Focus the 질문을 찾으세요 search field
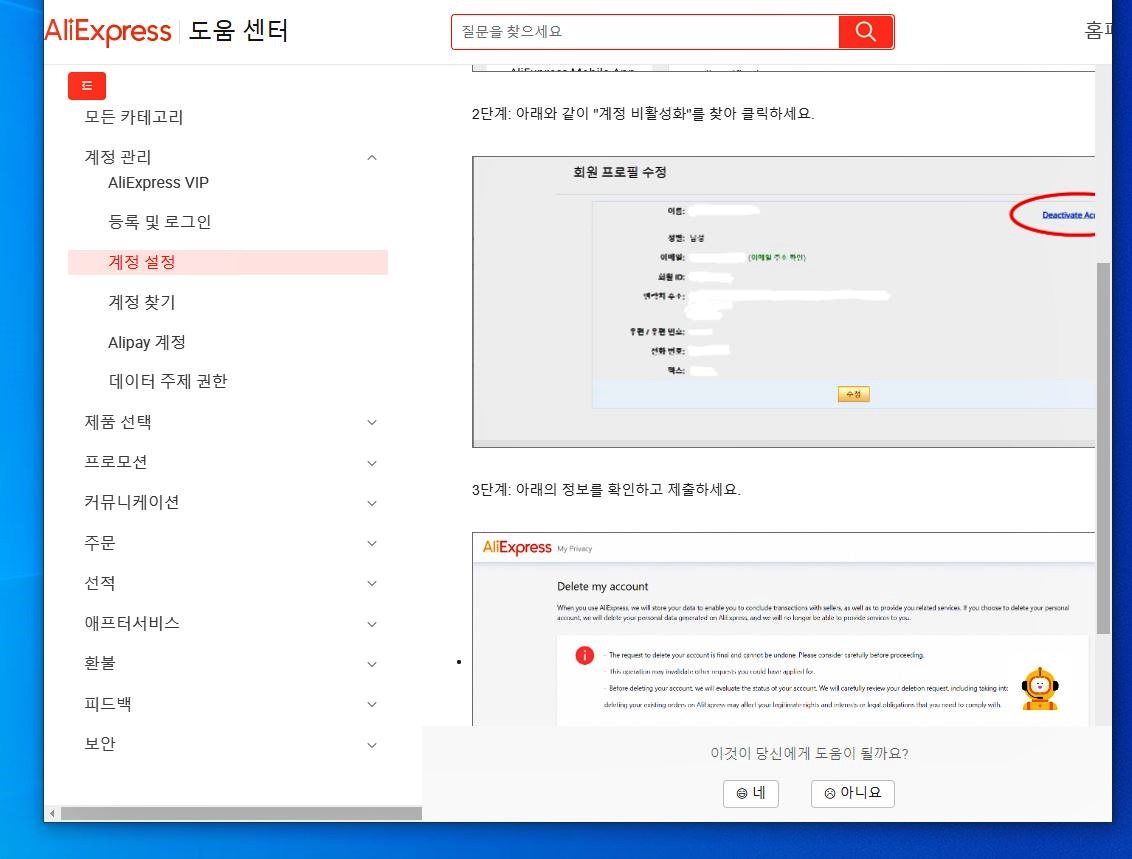Screen dimensions: 1132x859 pos(645,32)
